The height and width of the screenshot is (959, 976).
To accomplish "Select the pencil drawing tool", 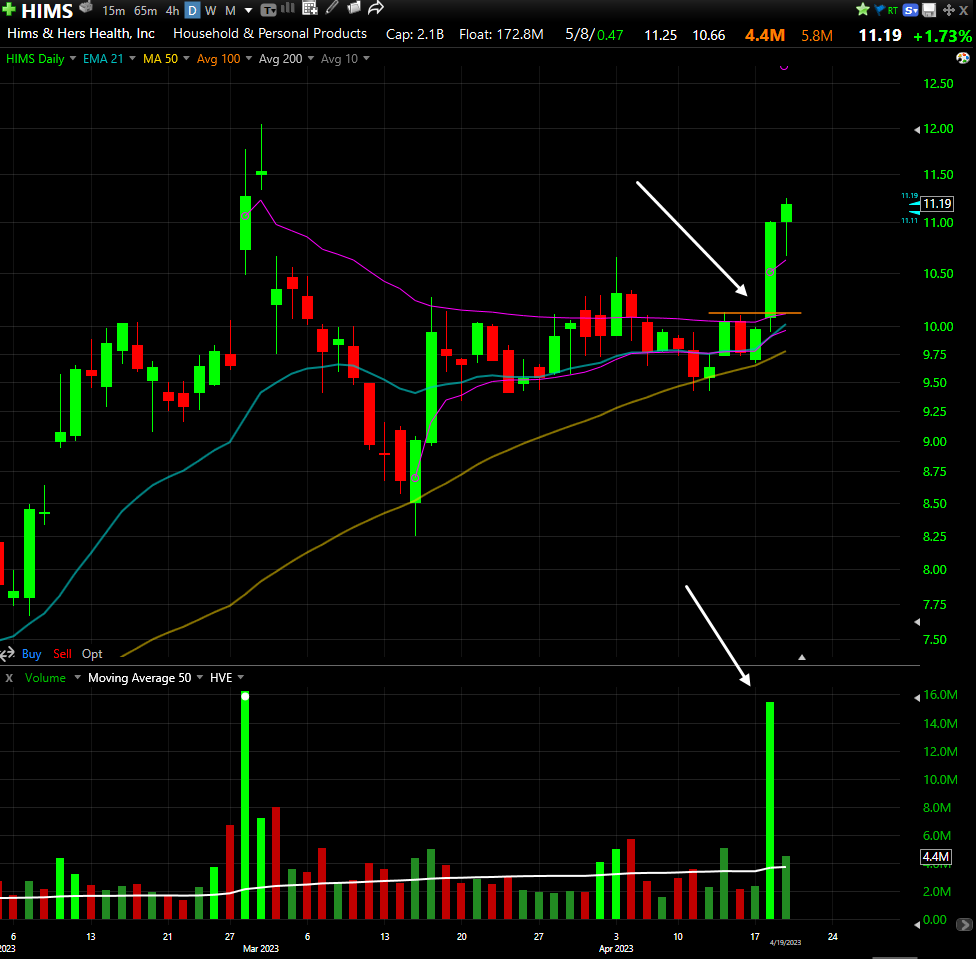I will click(332, 7).
